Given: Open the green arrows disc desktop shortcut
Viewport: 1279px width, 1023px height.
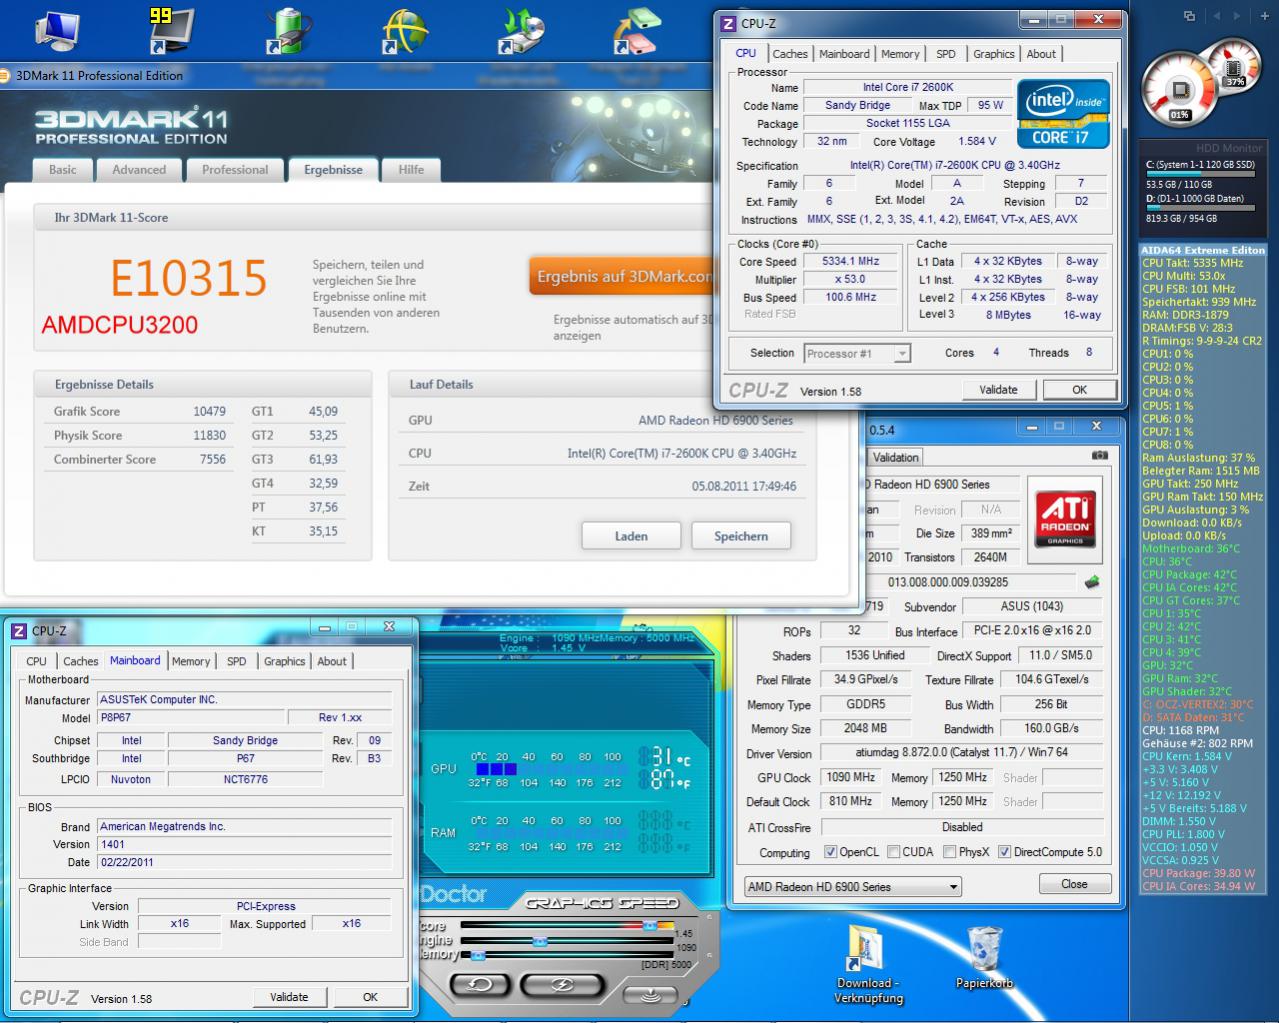Looking at the screenshot, I should 523,30.
